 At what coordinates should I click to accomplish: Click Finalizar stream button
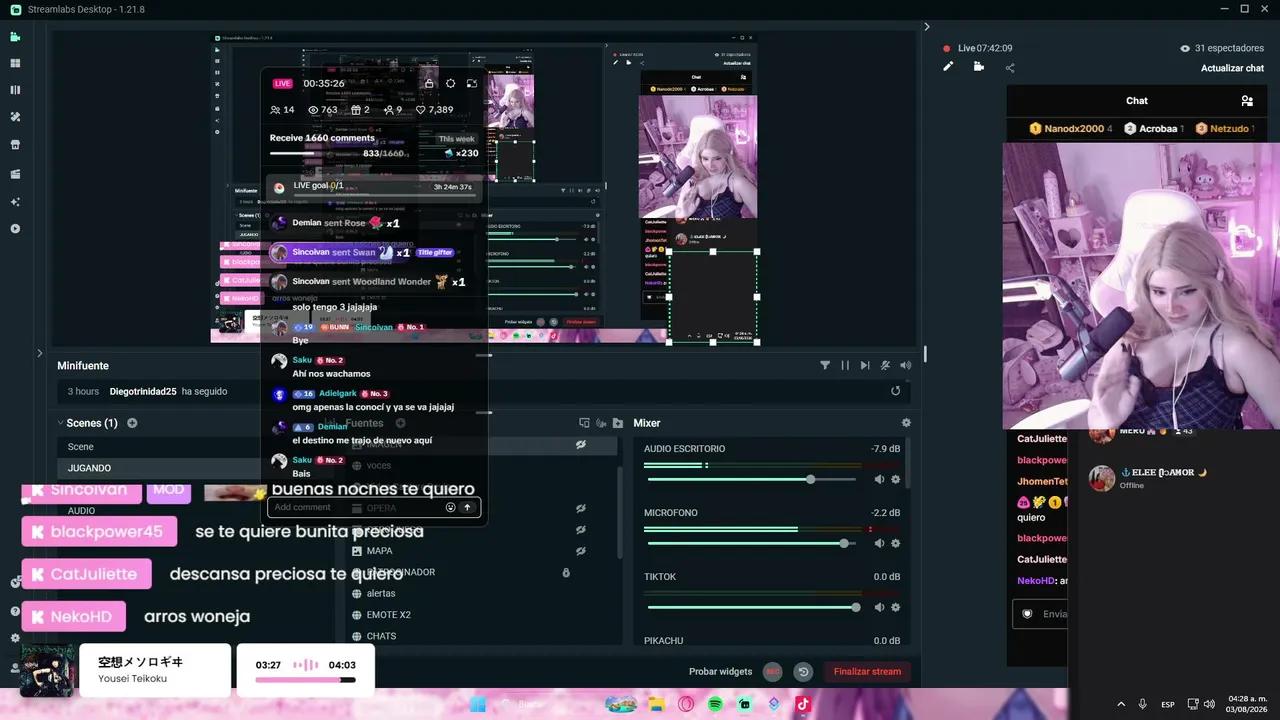coord(867,672)
